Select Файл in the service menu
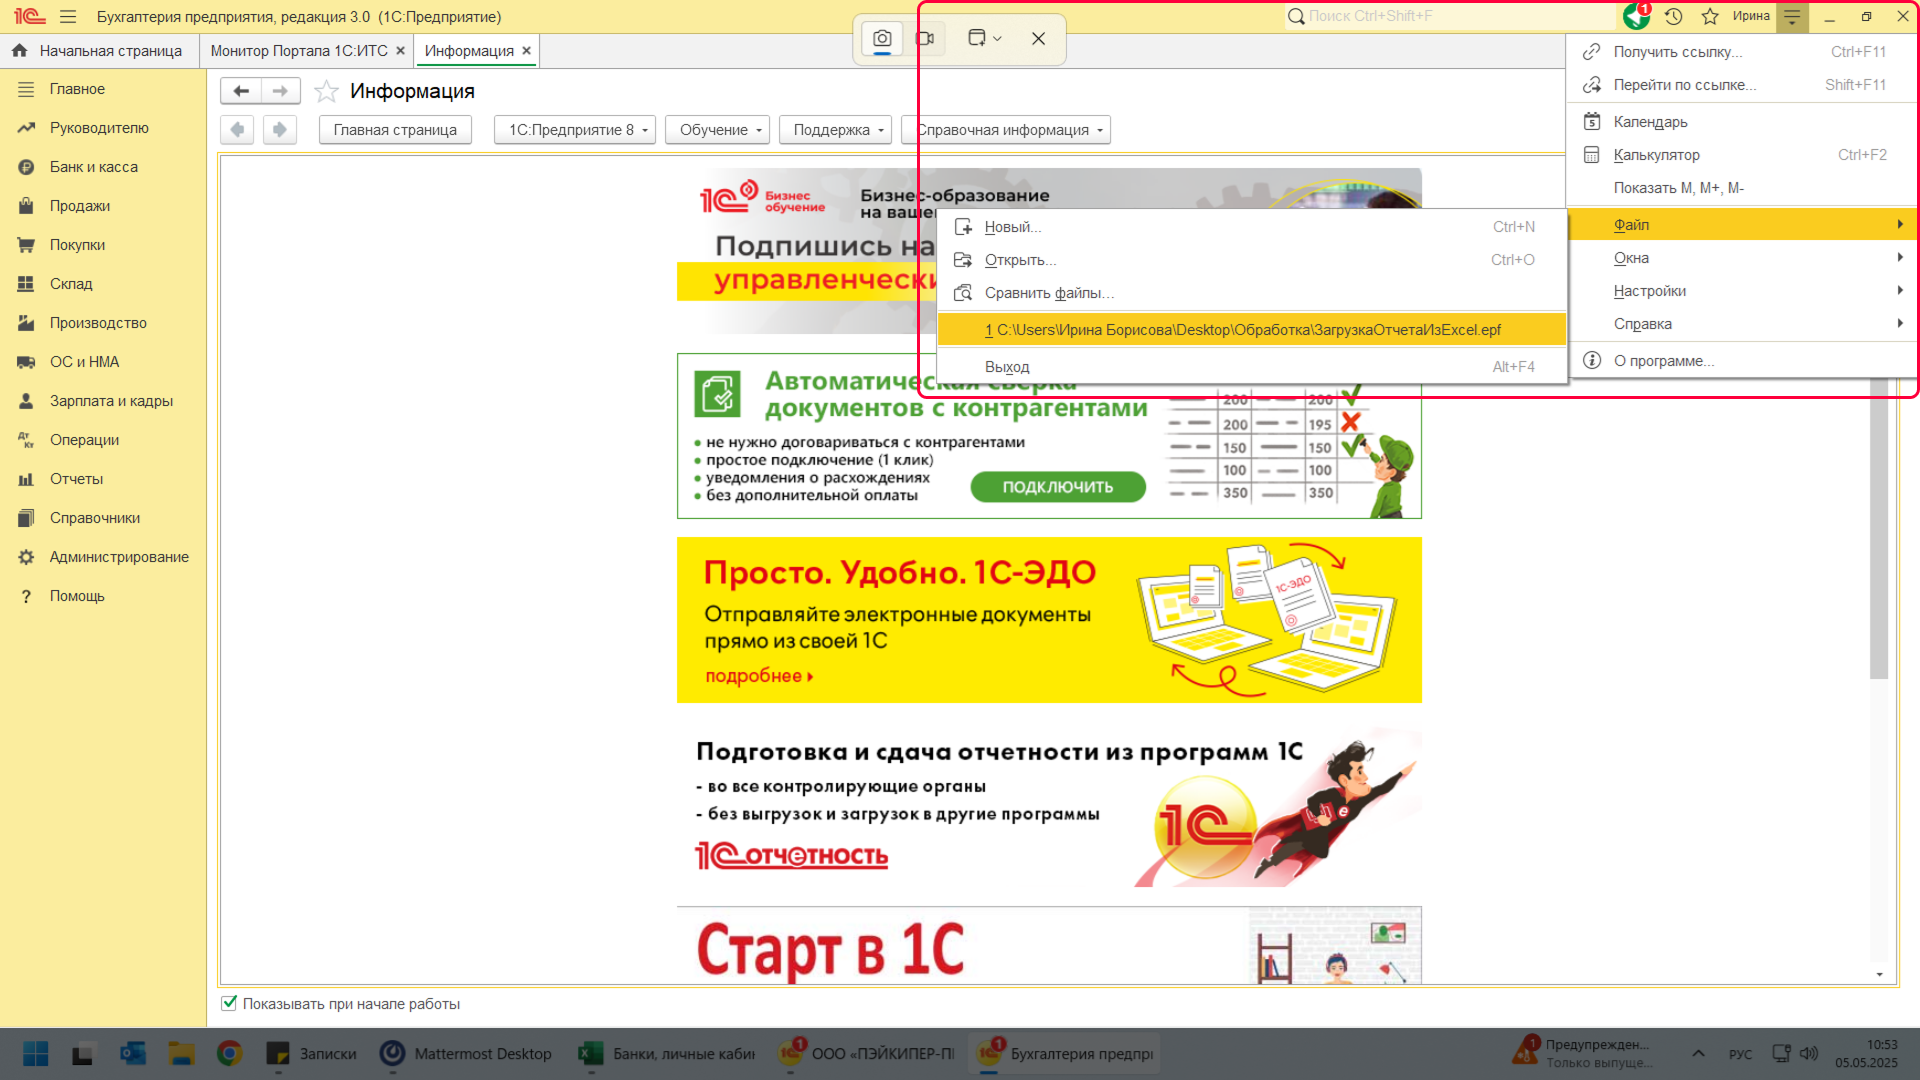The width and height of the screenshot is (1920, 1080). [1743, 225]
